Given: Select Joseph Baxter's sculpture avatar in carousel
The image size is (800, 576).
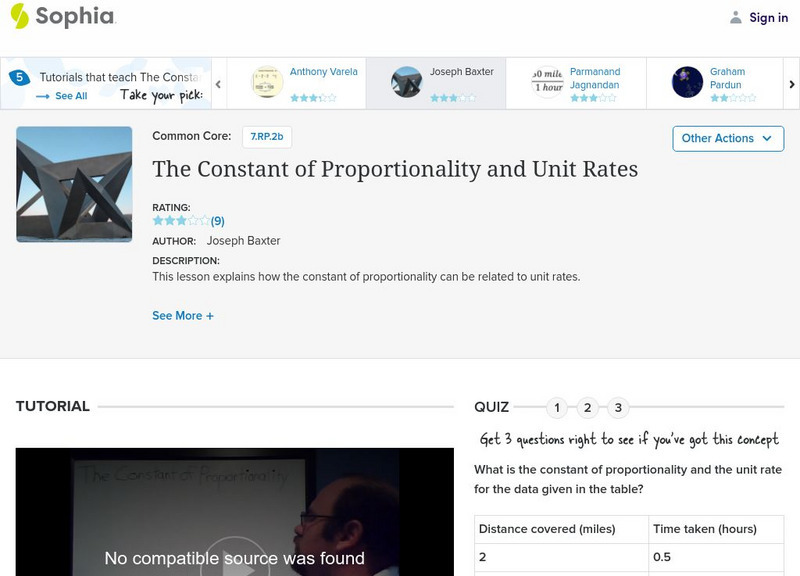Looking at the screenshot, I should click(x=407, y=82).
